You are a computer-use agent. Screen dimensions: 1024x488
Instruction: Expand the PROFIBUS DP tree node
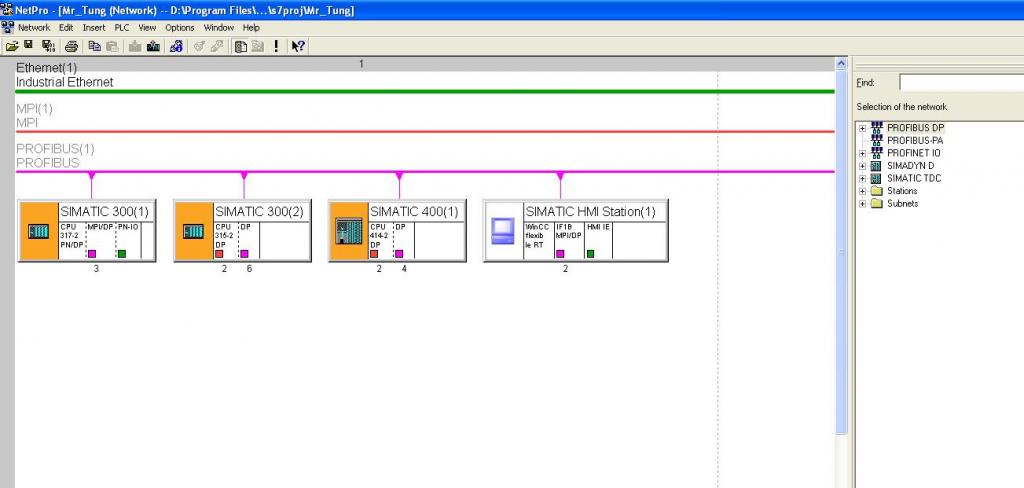[862, 128]
